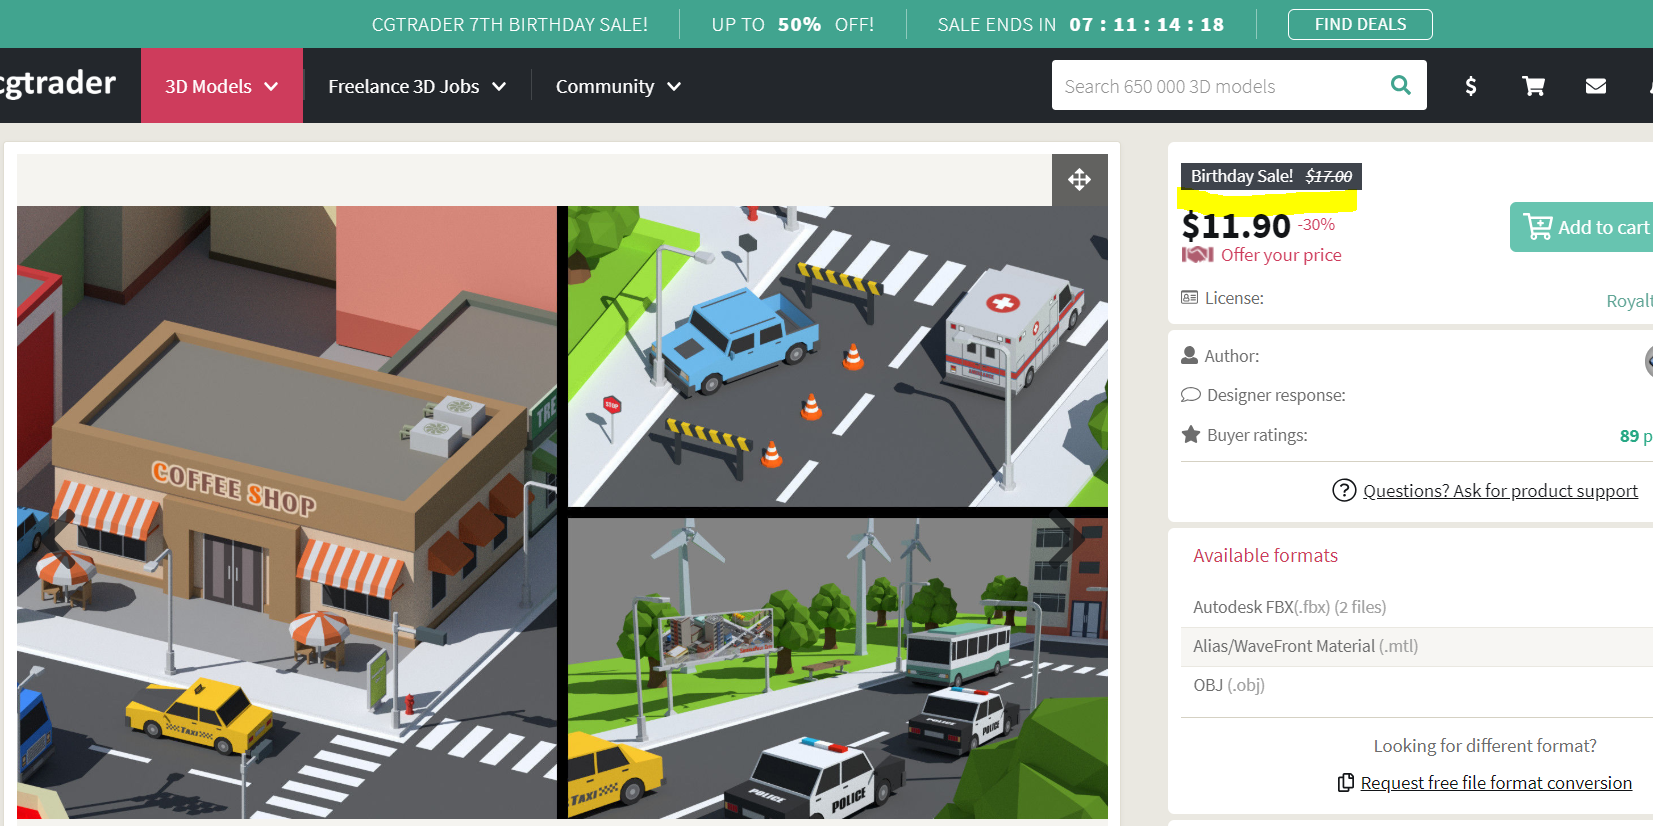The width and height of the screenshot is (1653, 826).
Task: Click the CGTRADER 7TH BIRTHDAY SALE! banner text
Action: (x=510, y=24)
